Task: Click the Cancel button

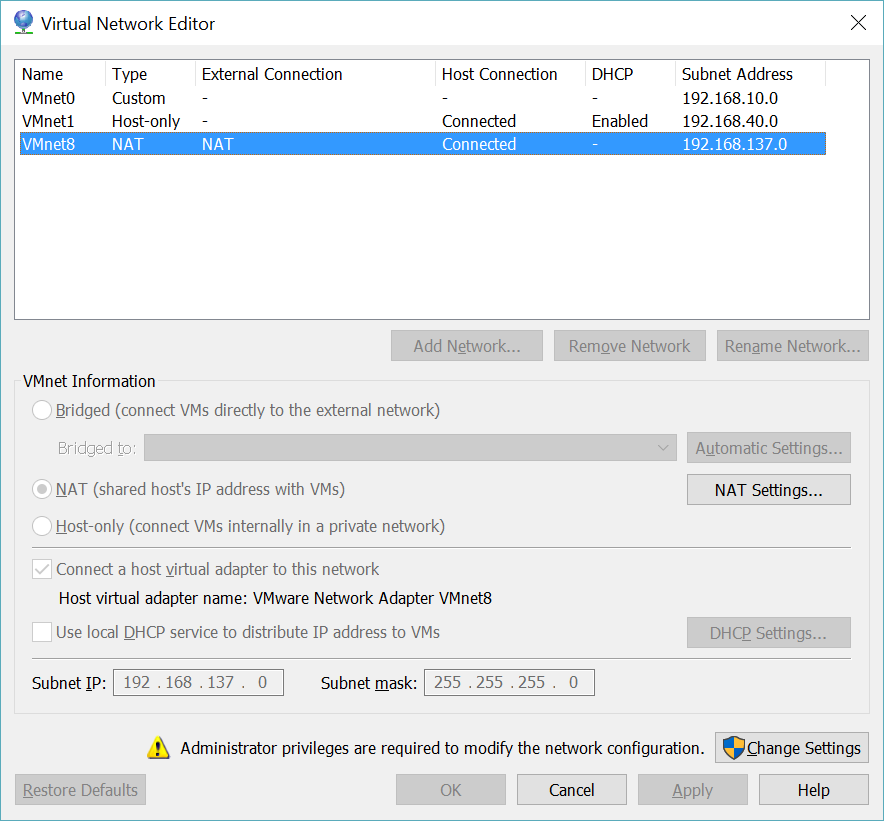Action: point(572,789)
